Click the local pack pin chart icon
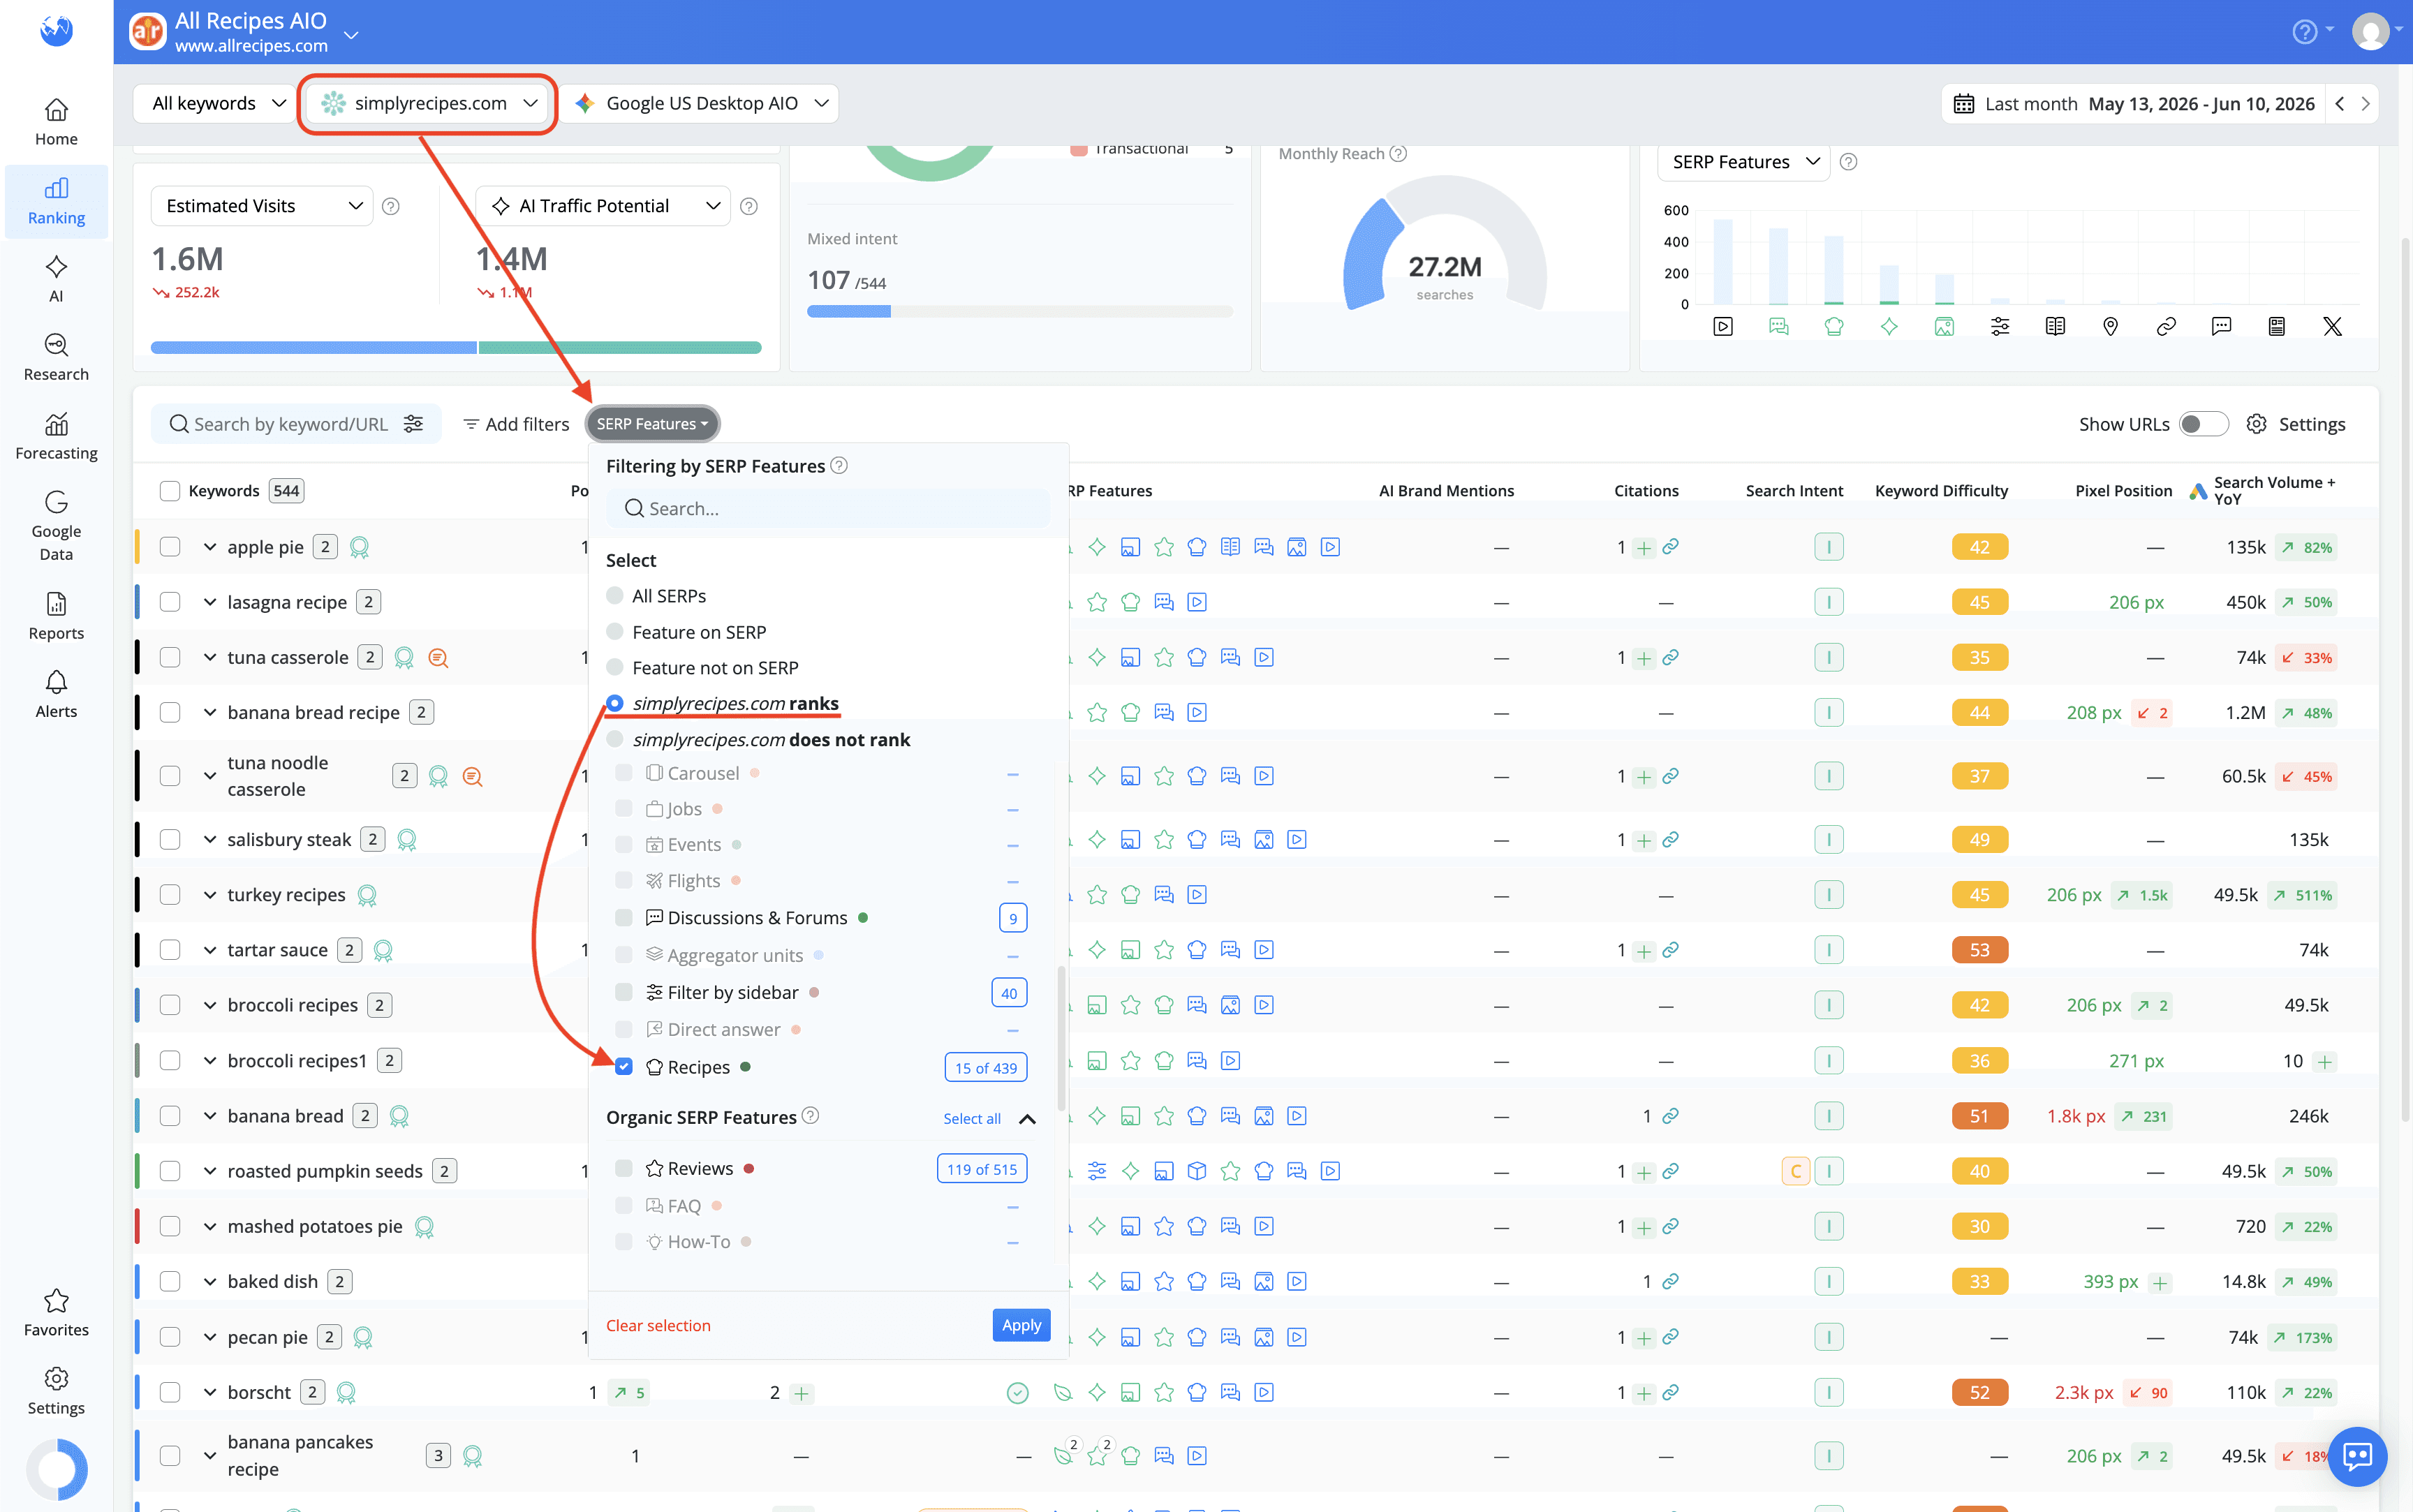Viewport: 2413px width, 1512px height. click(2110, 326)
